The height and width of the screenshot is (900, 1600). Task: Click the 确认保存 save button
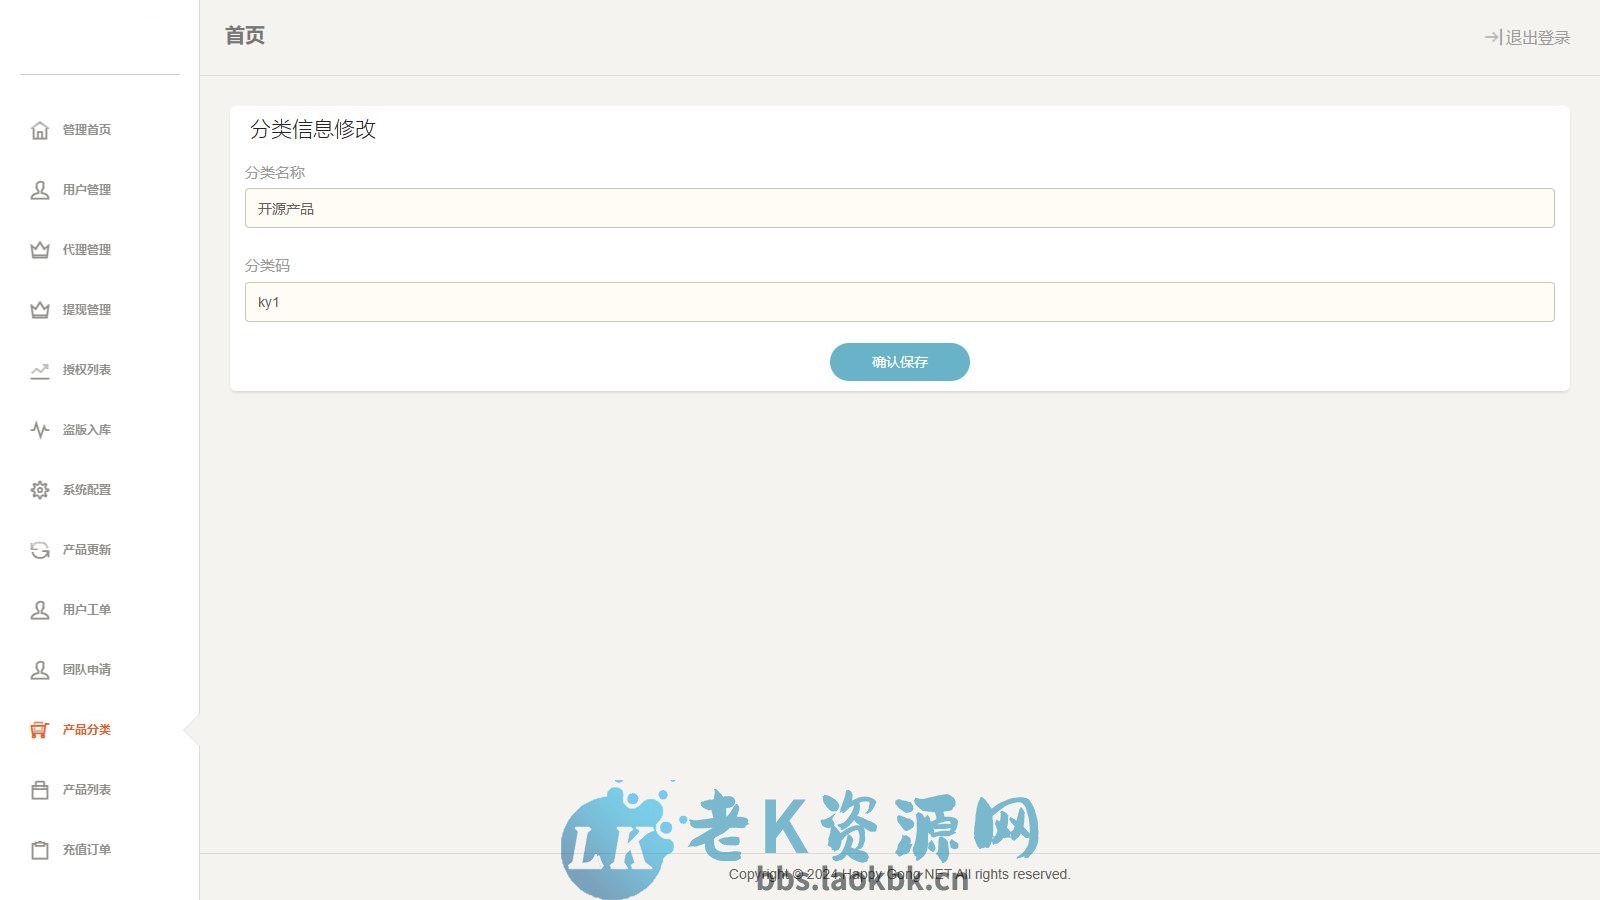click(x=898, y=361)
